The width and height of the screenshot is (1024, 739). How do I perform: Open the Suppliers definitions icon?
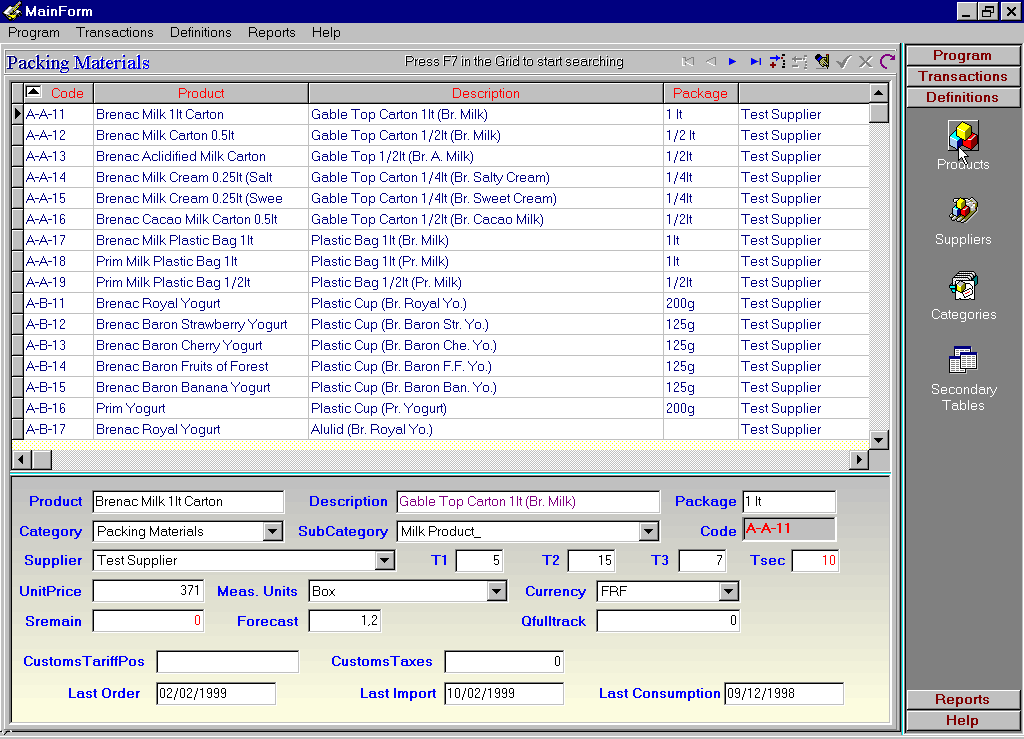tap(963, 211)
